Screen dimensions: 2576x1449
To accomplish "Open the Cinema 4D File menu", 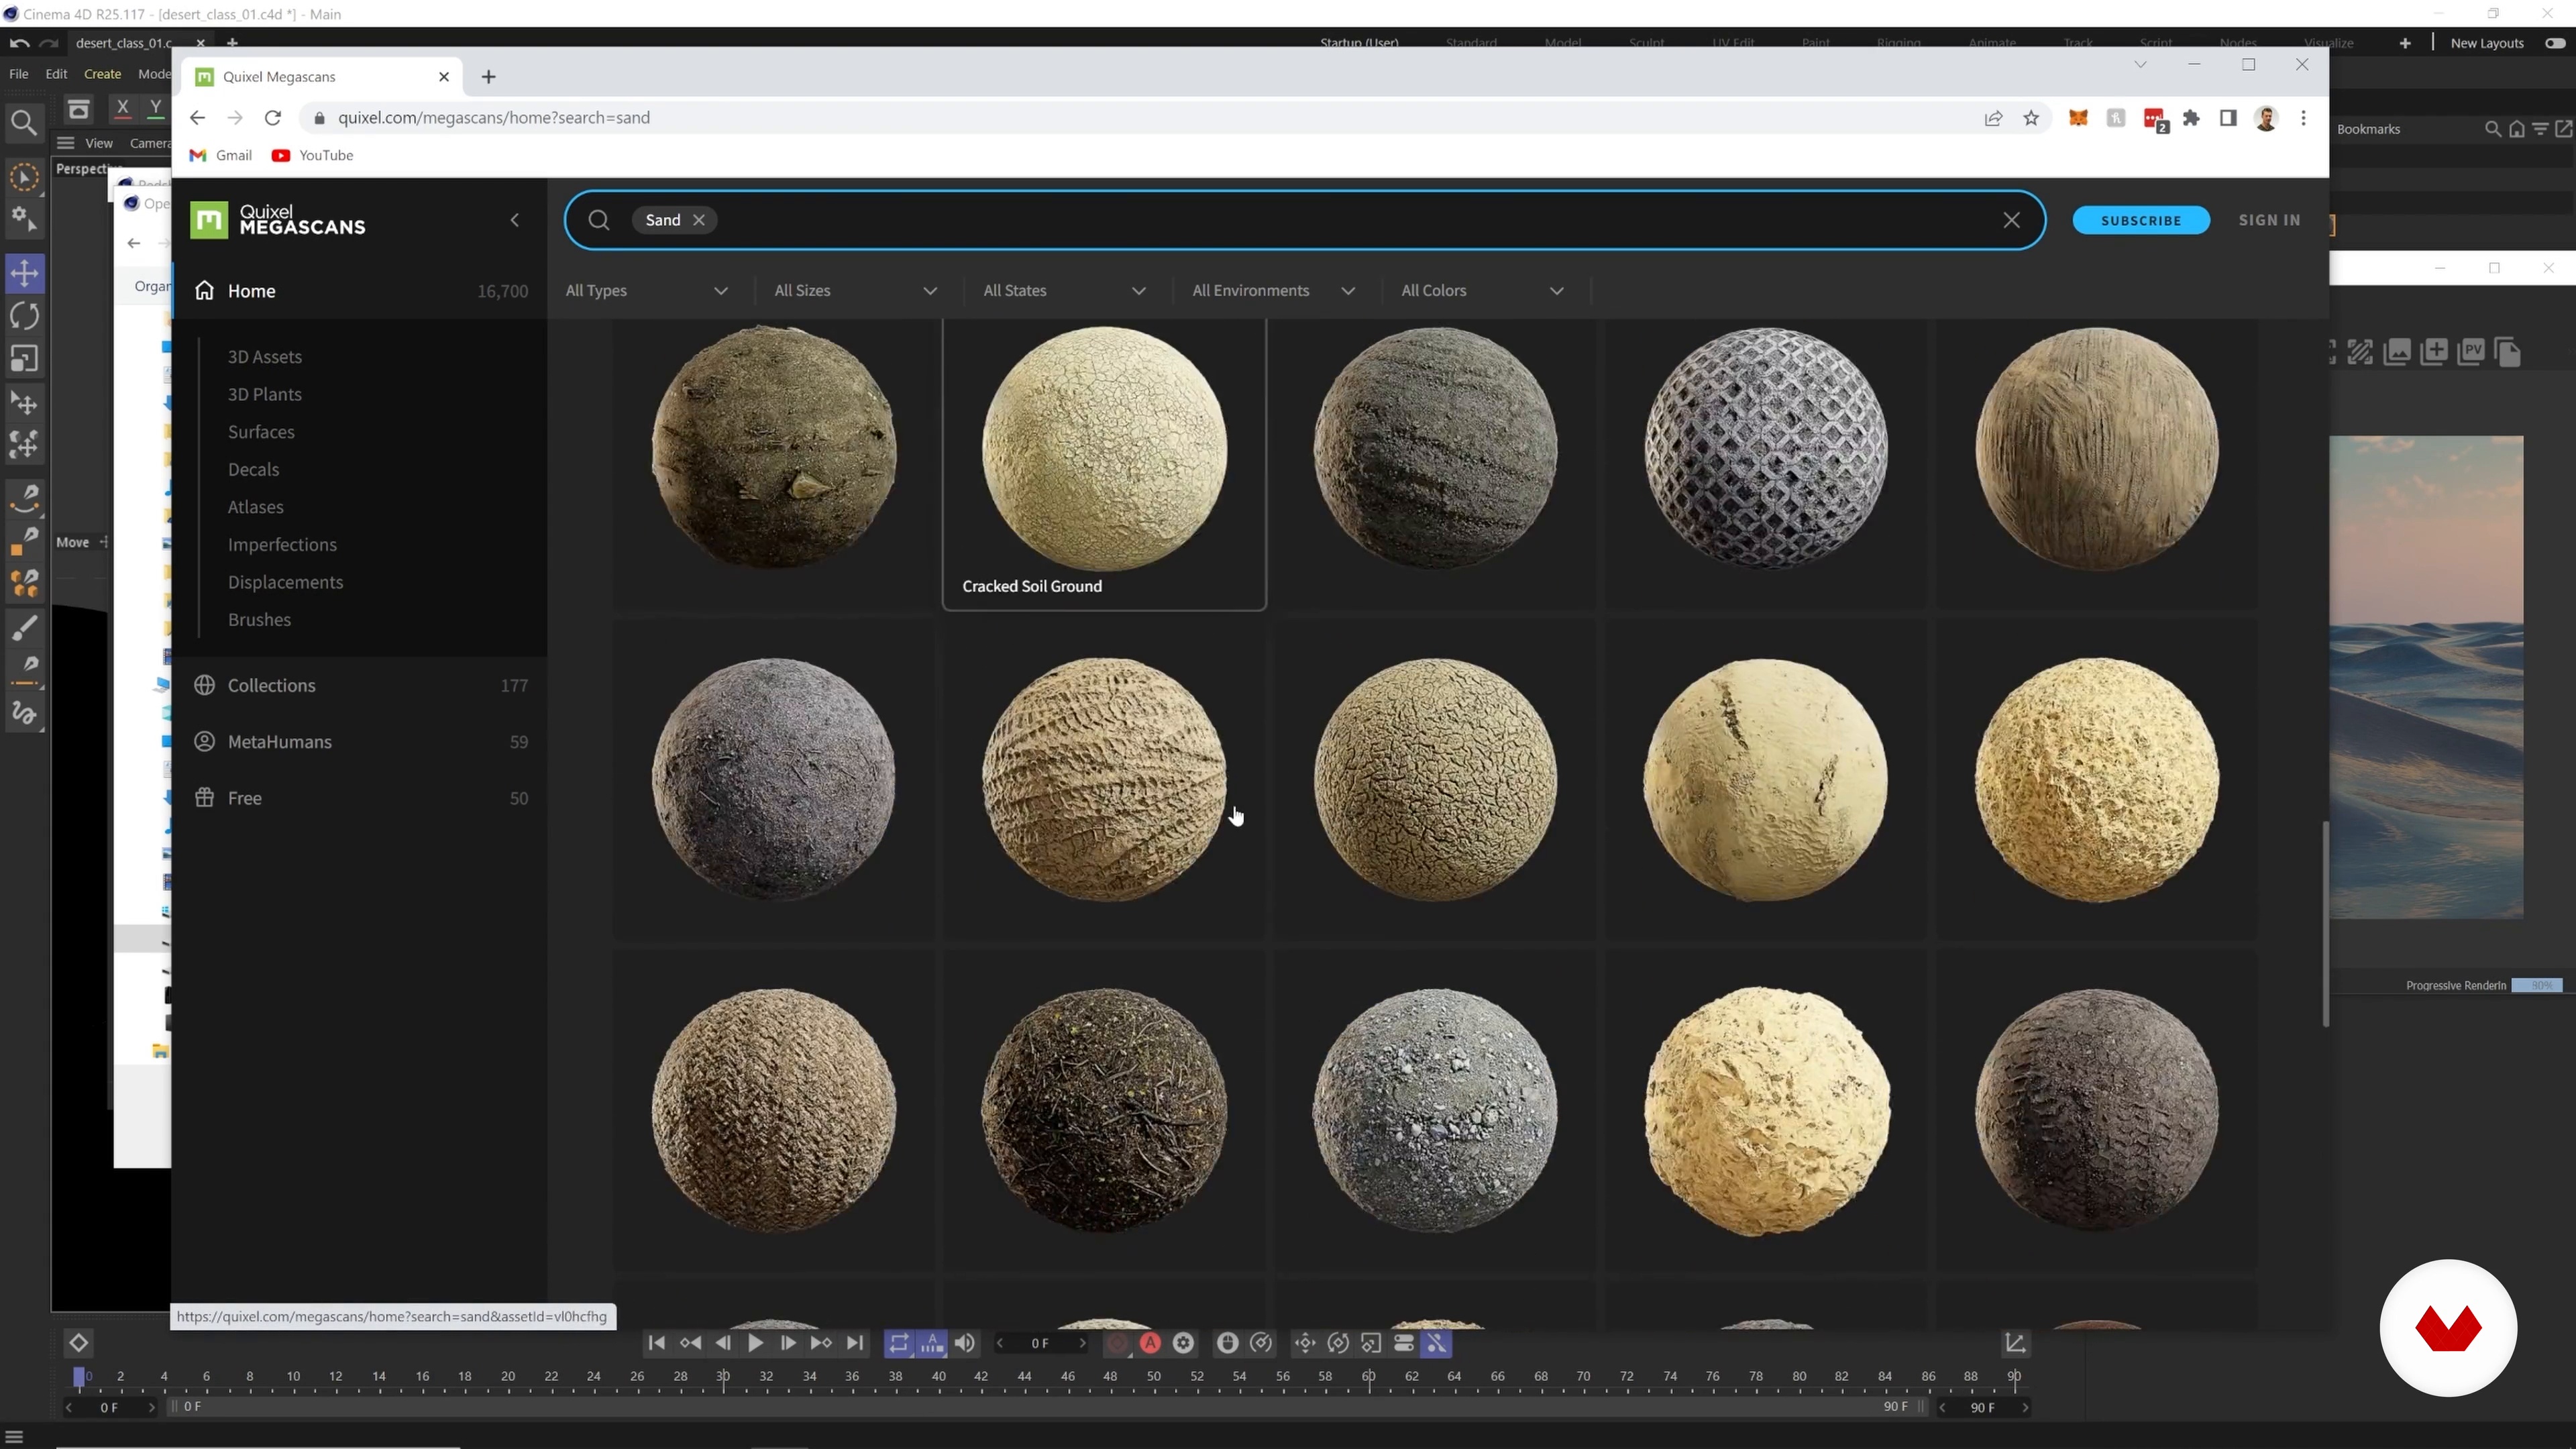I will tap(18, 74).
